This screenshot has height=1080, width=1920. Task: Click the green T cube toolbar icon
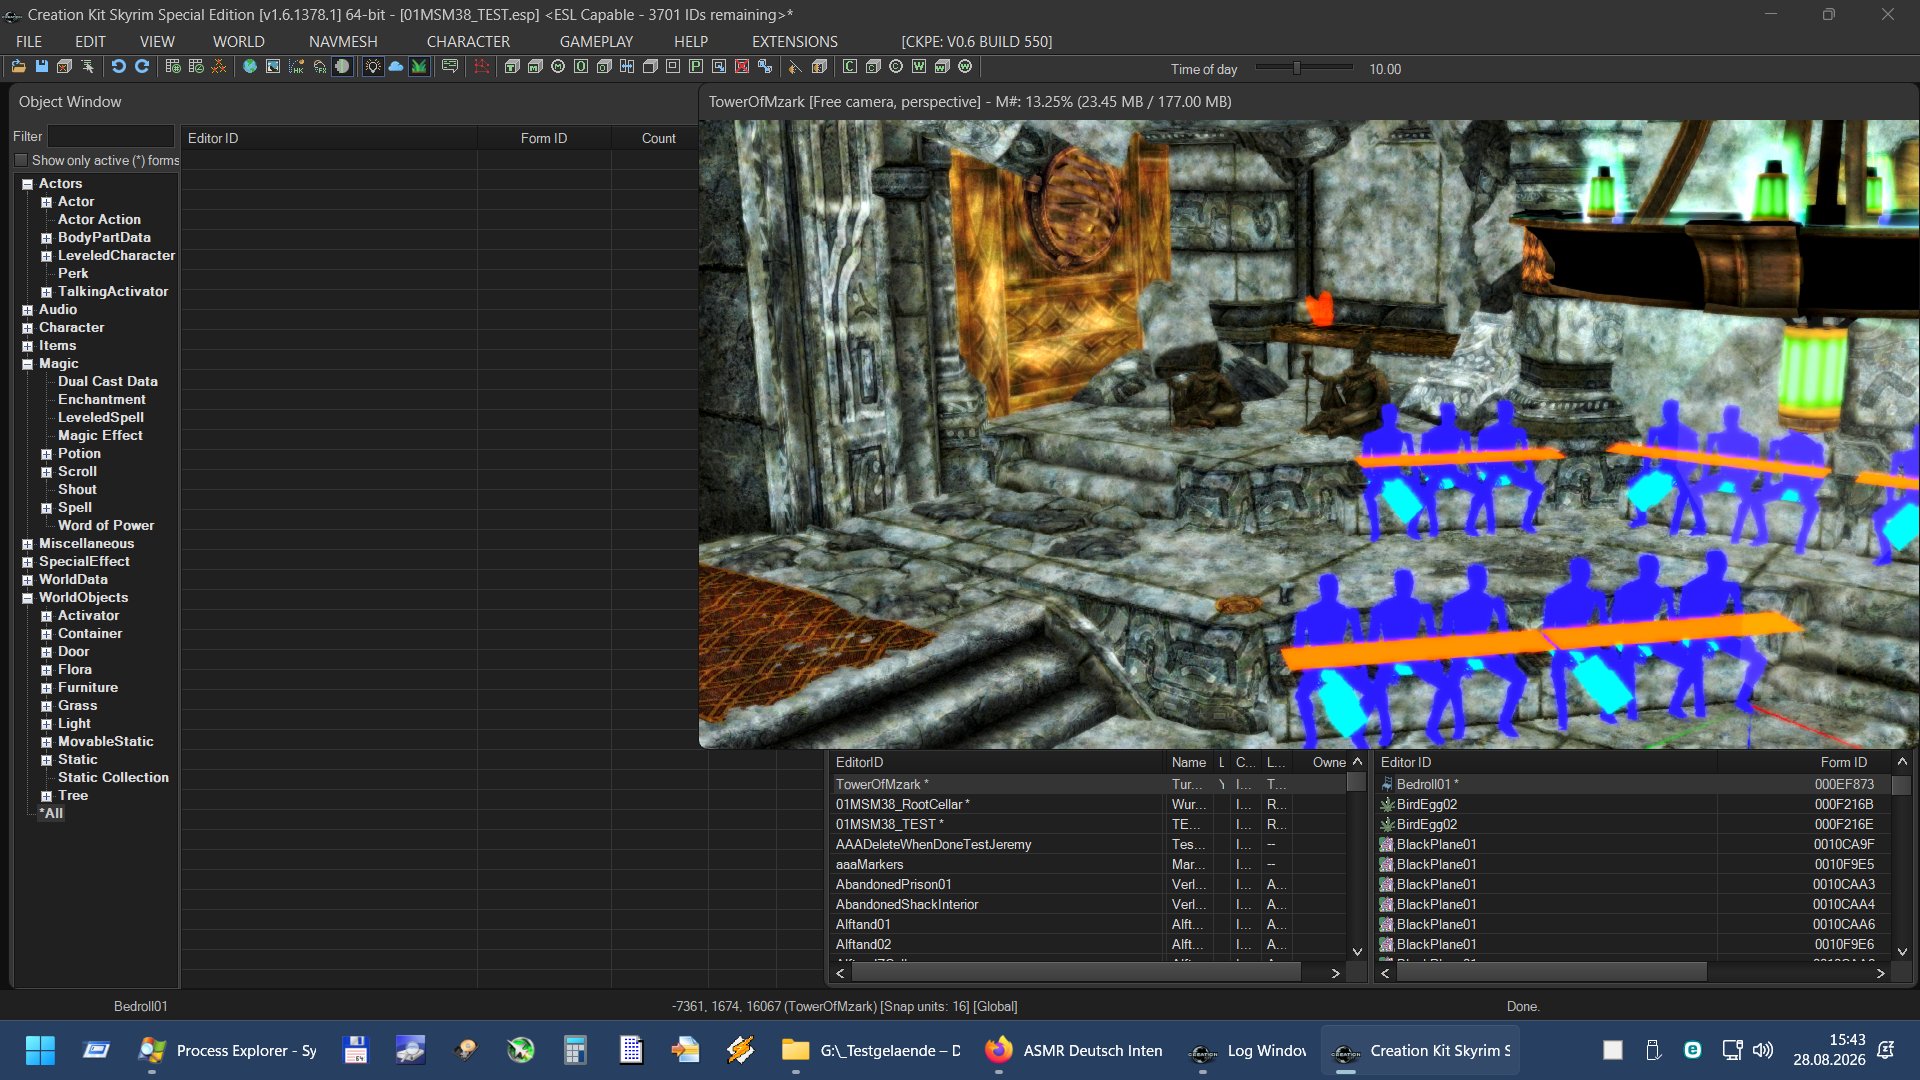point(512,67)
